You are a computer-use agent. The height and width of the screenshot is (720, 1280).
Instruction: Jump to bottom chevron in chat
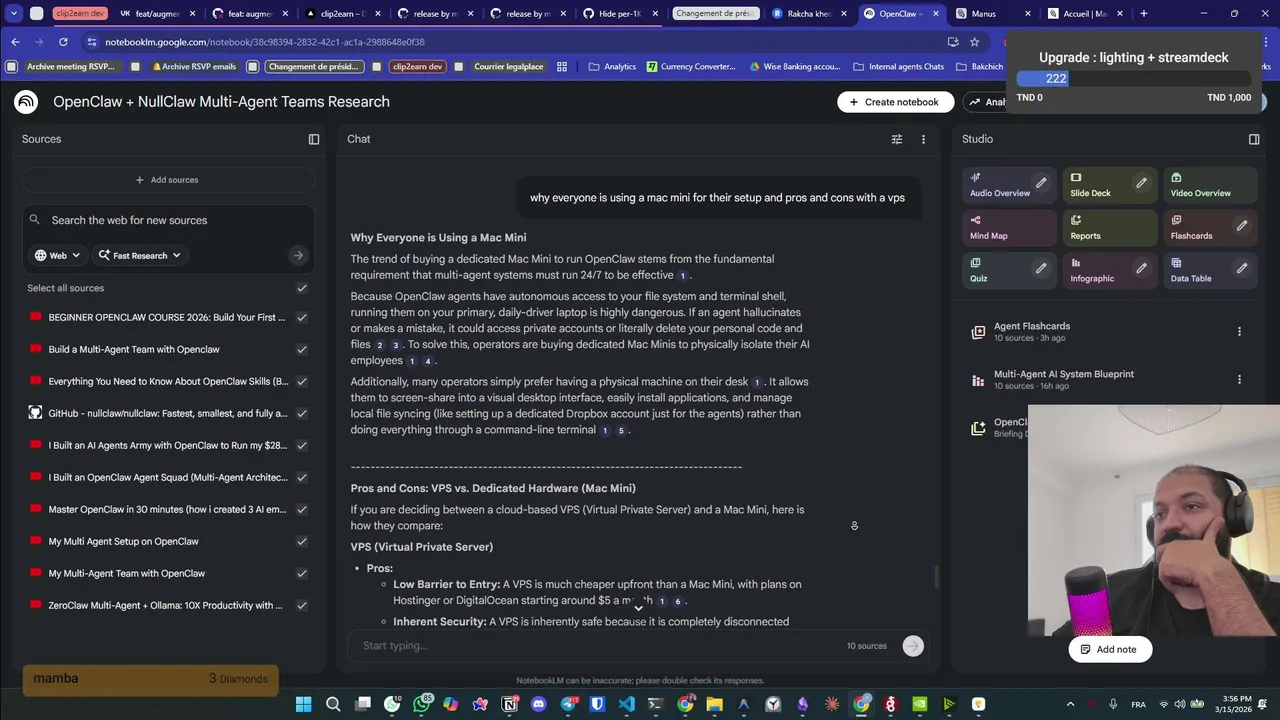point(638,607)
